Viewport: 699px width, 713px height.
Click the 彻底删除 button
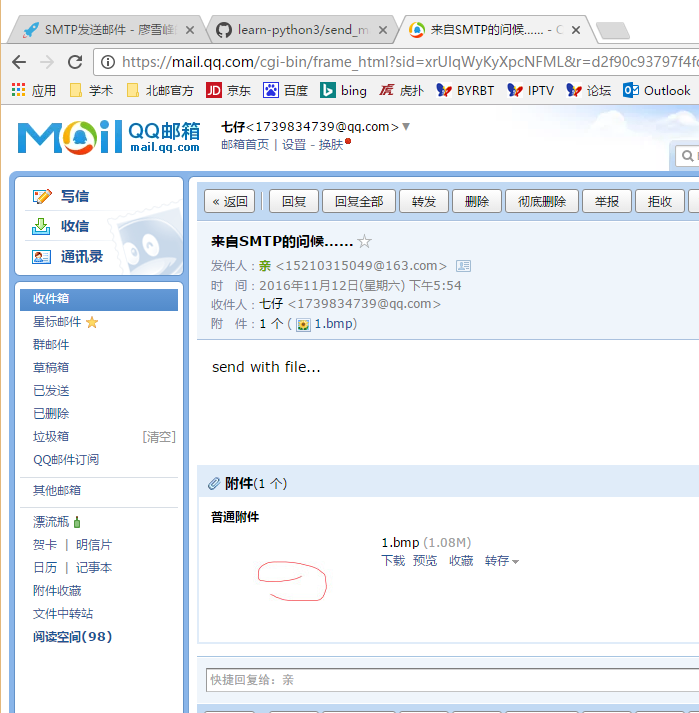(x=541, y=201)
